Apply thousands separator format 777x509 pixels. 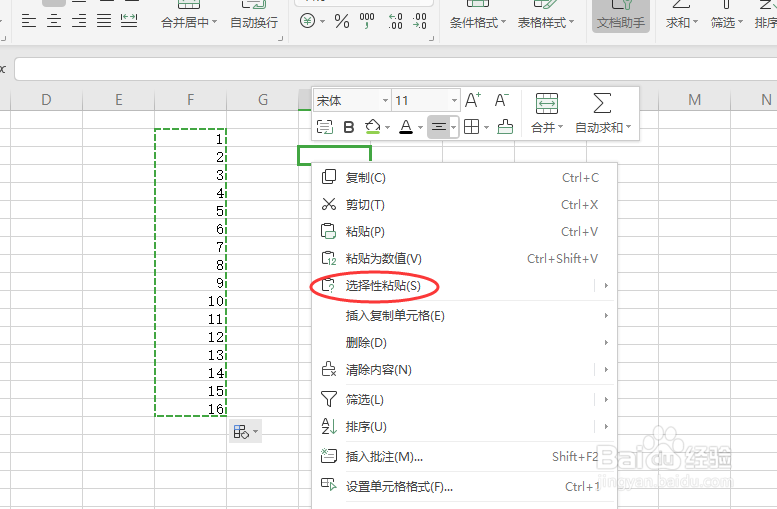point(367,21)
